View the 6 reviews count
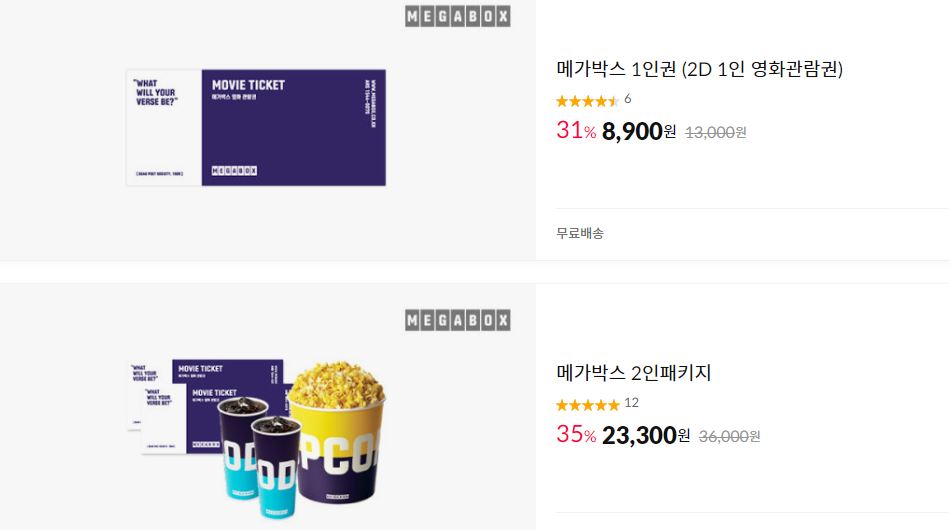This screenshot has height=530, width=949. [x=628, y=99]
